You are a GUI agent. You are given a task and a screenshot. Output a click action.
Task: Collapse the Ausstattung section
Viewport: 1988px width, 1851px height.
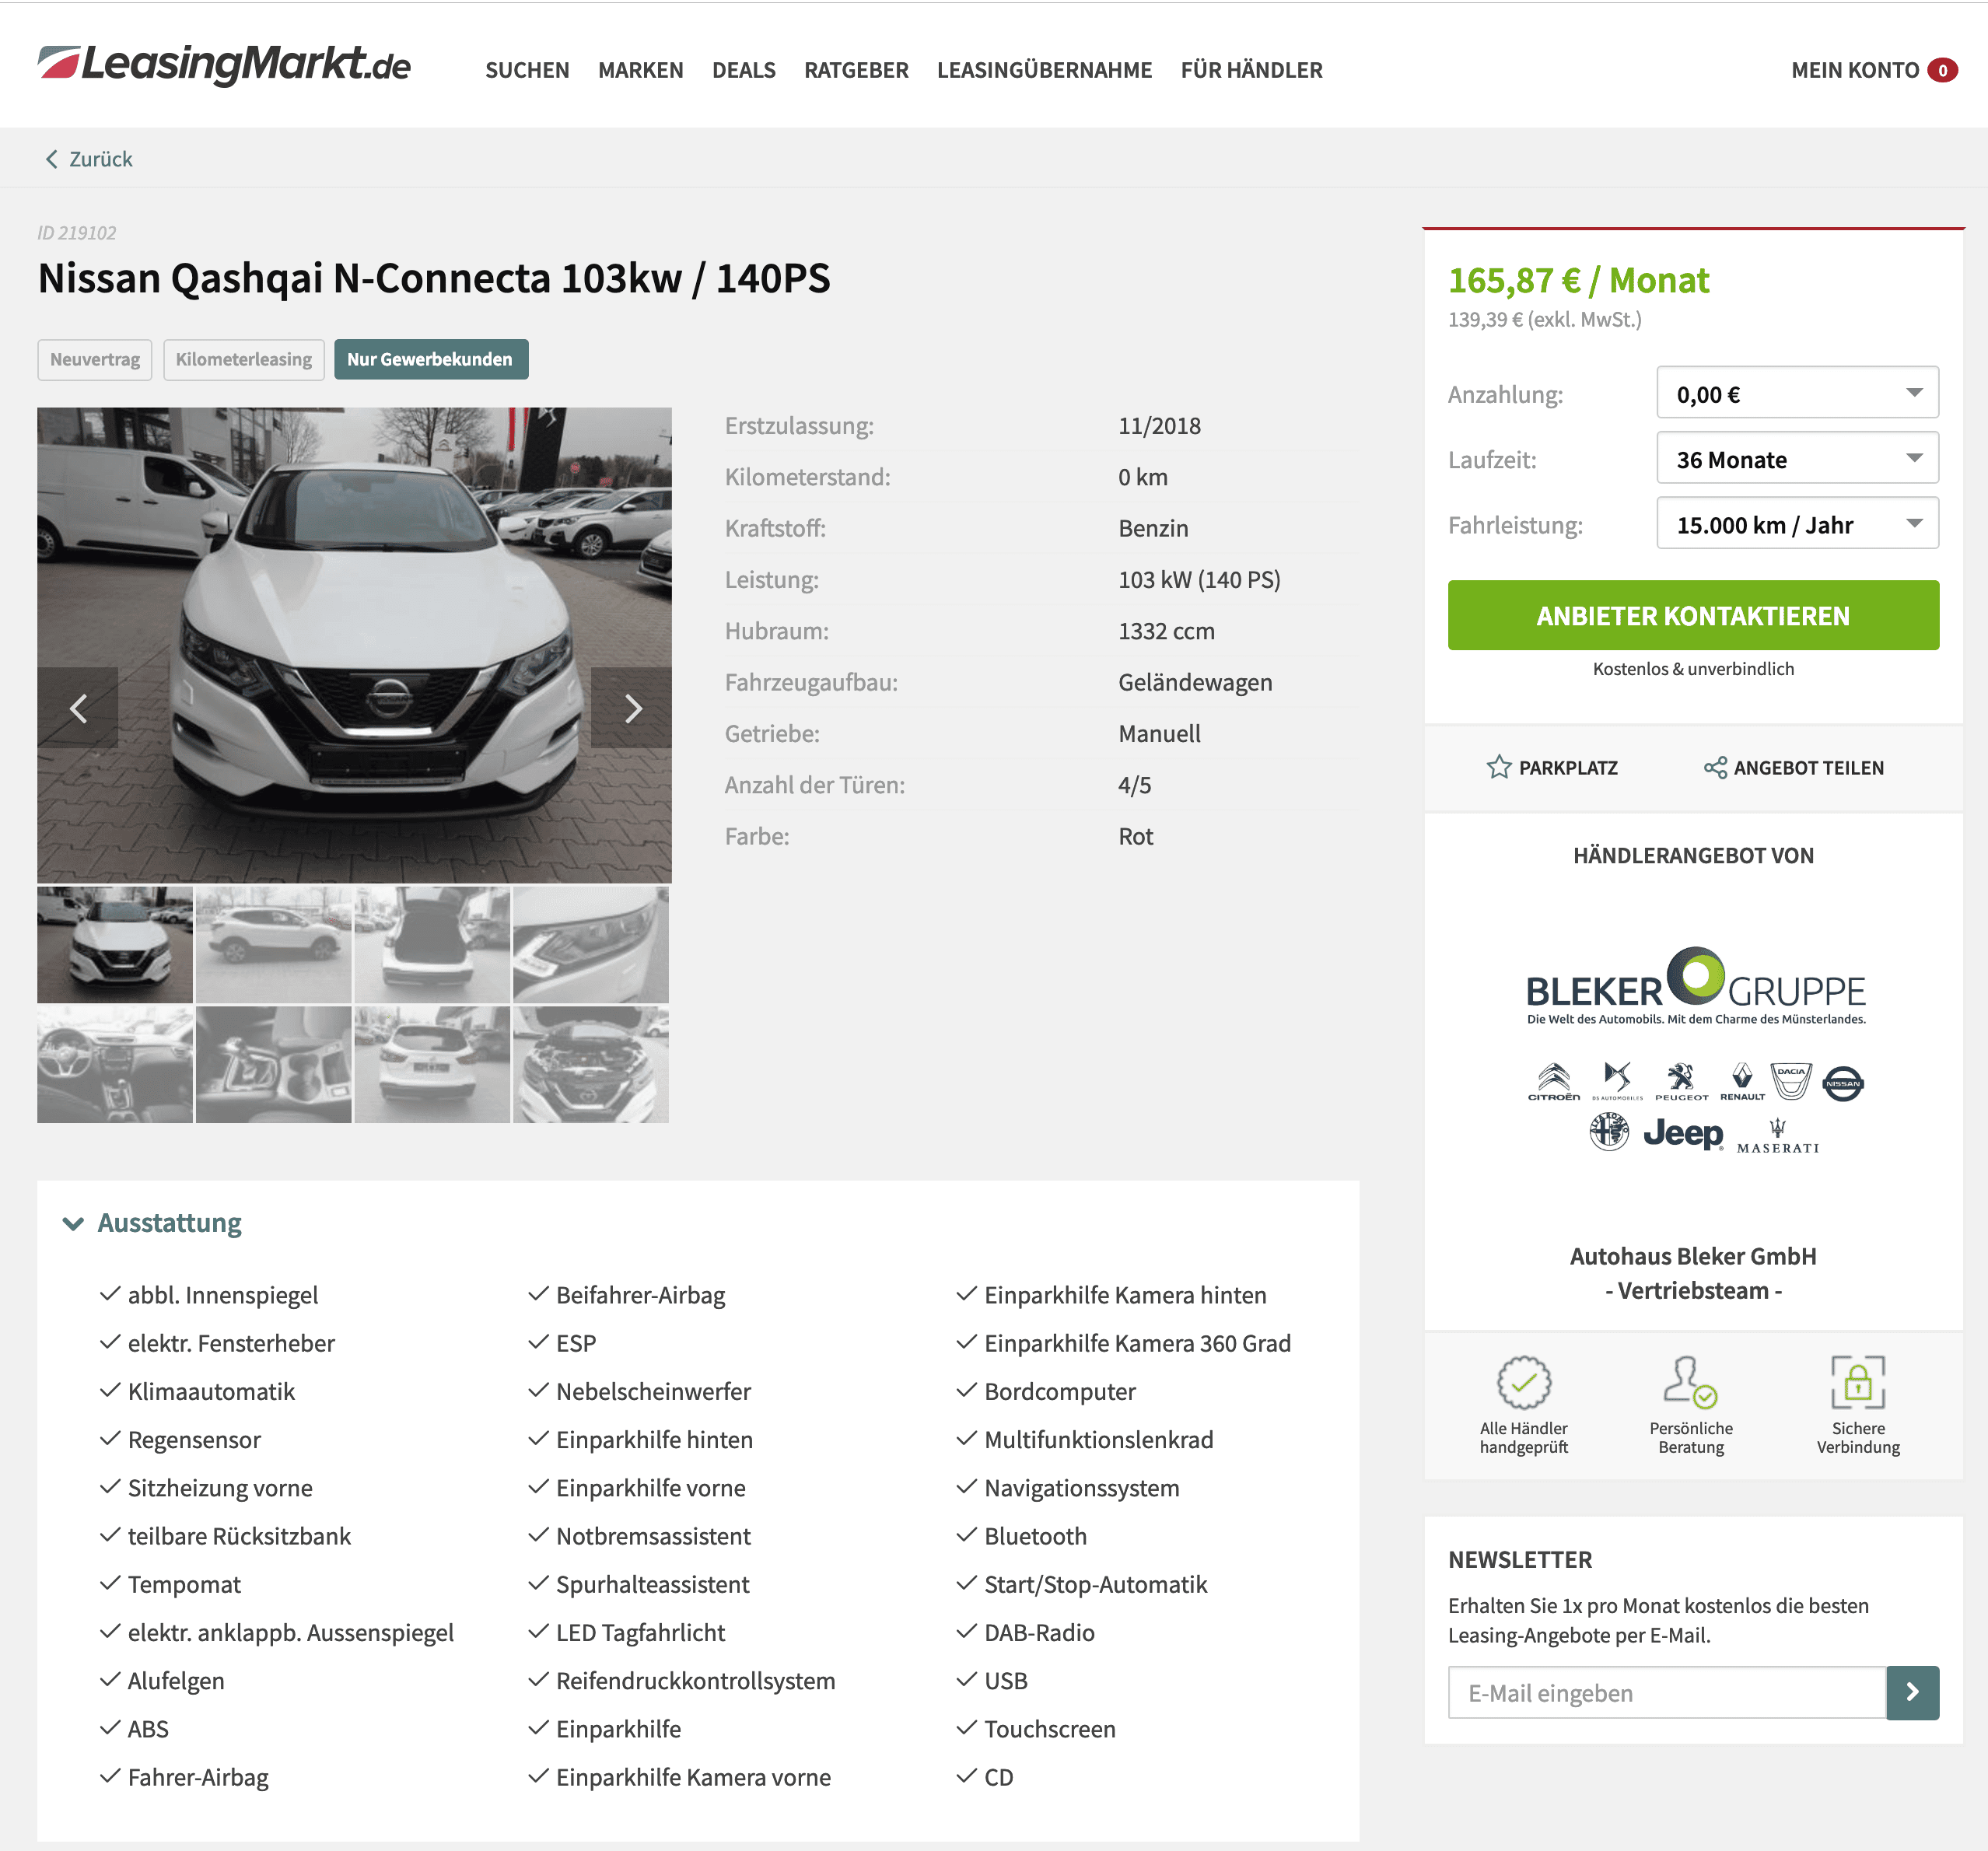(x=153, y=1222)
